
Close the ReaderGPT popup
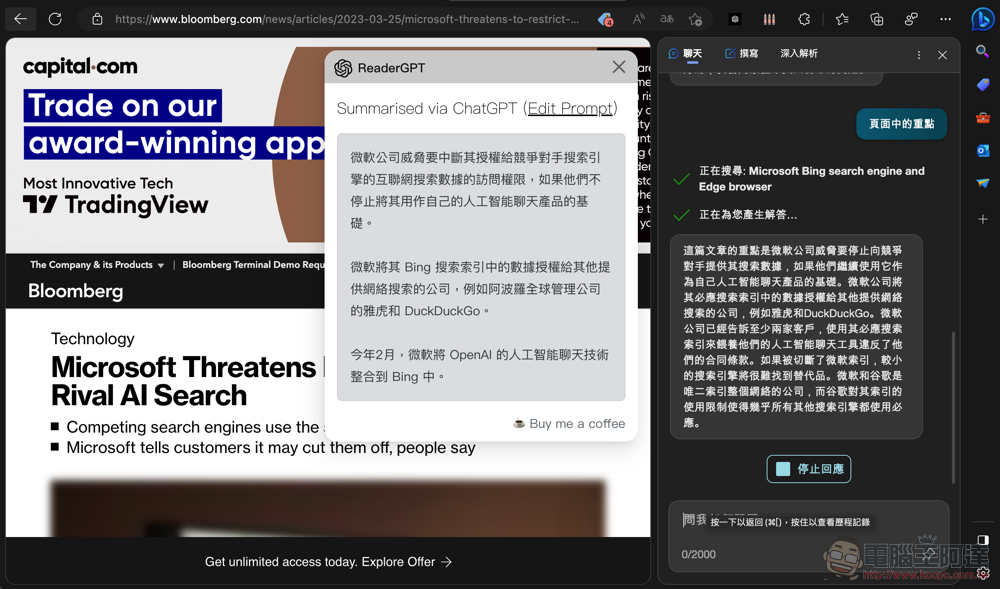[619, 67]
